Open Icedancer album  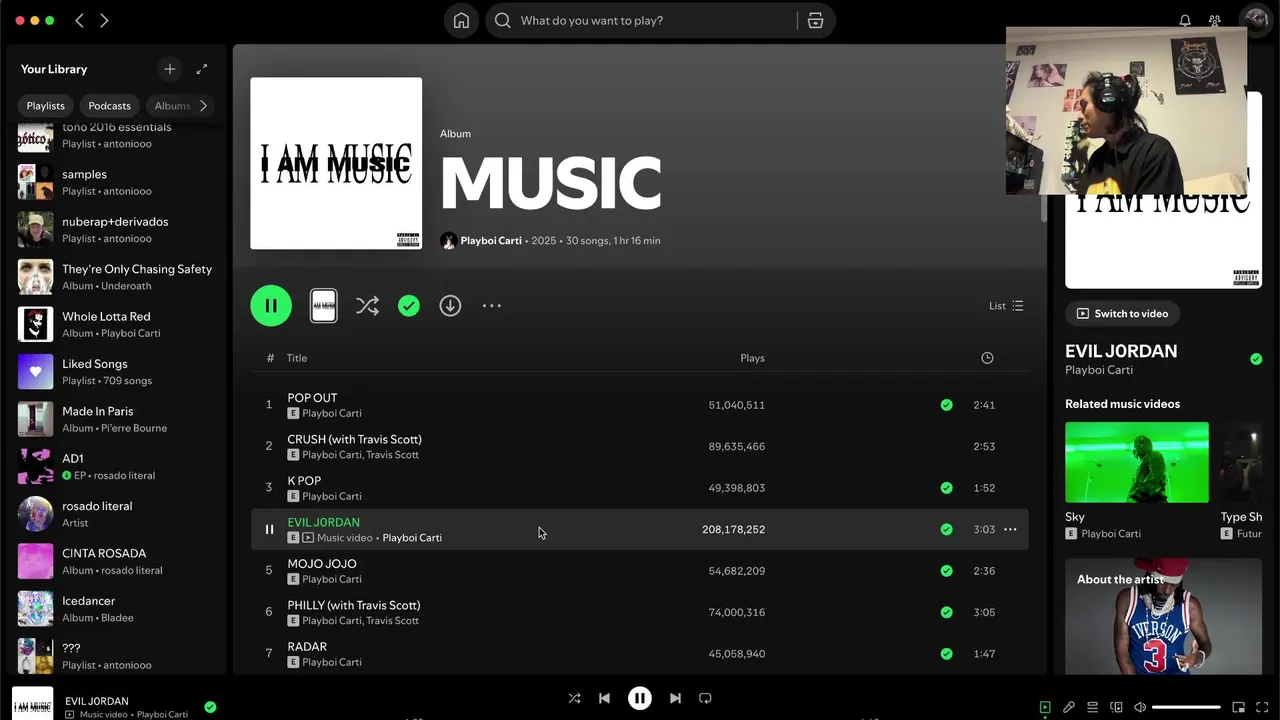[x=116, y=609]
